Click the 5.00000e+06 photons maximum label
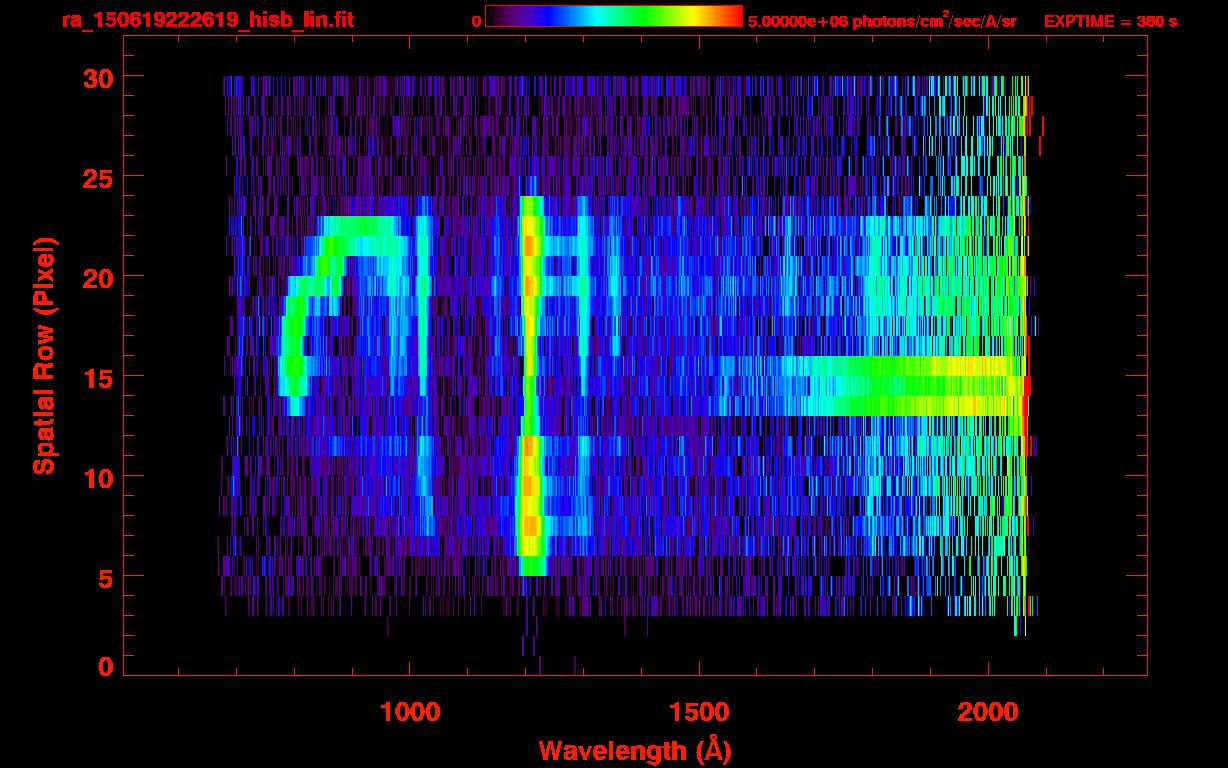1228x768 pixels. (882, 21)
